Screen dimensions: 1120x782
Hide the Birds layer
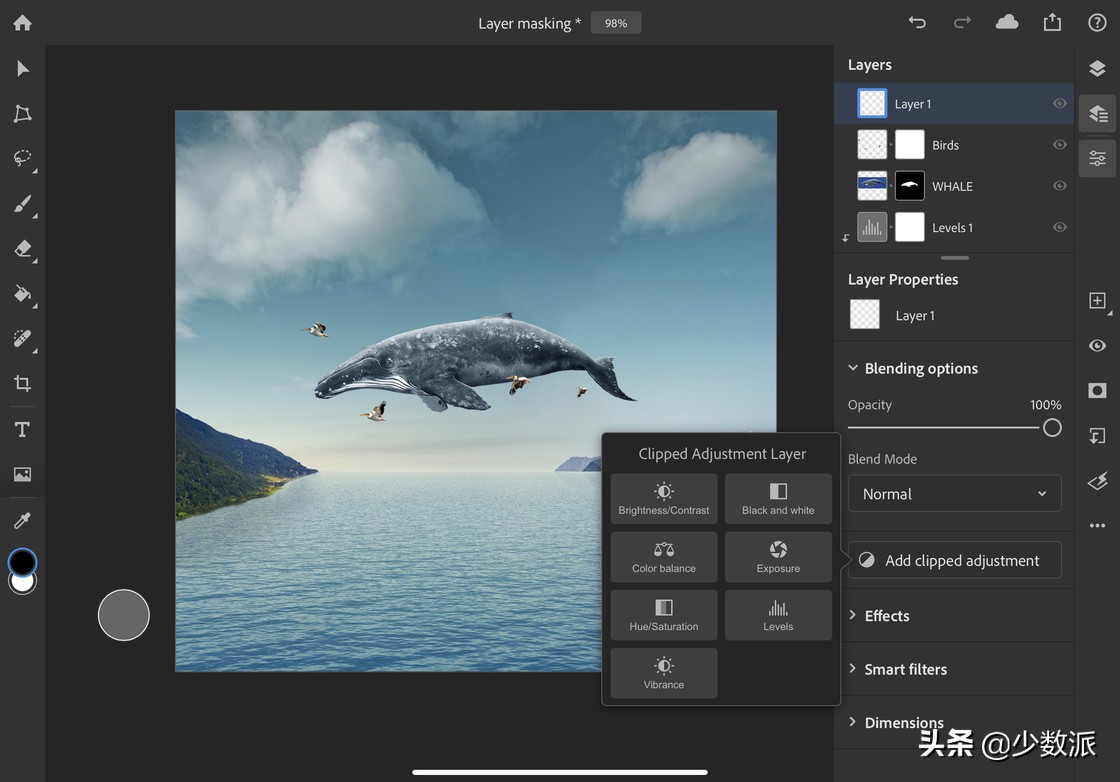point(1059,144)
